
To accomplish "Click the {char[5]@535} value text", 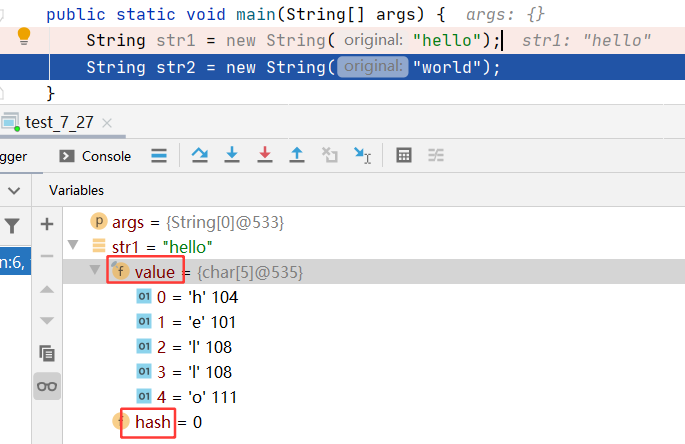I will pyautogui.click(x=249, y=272).
